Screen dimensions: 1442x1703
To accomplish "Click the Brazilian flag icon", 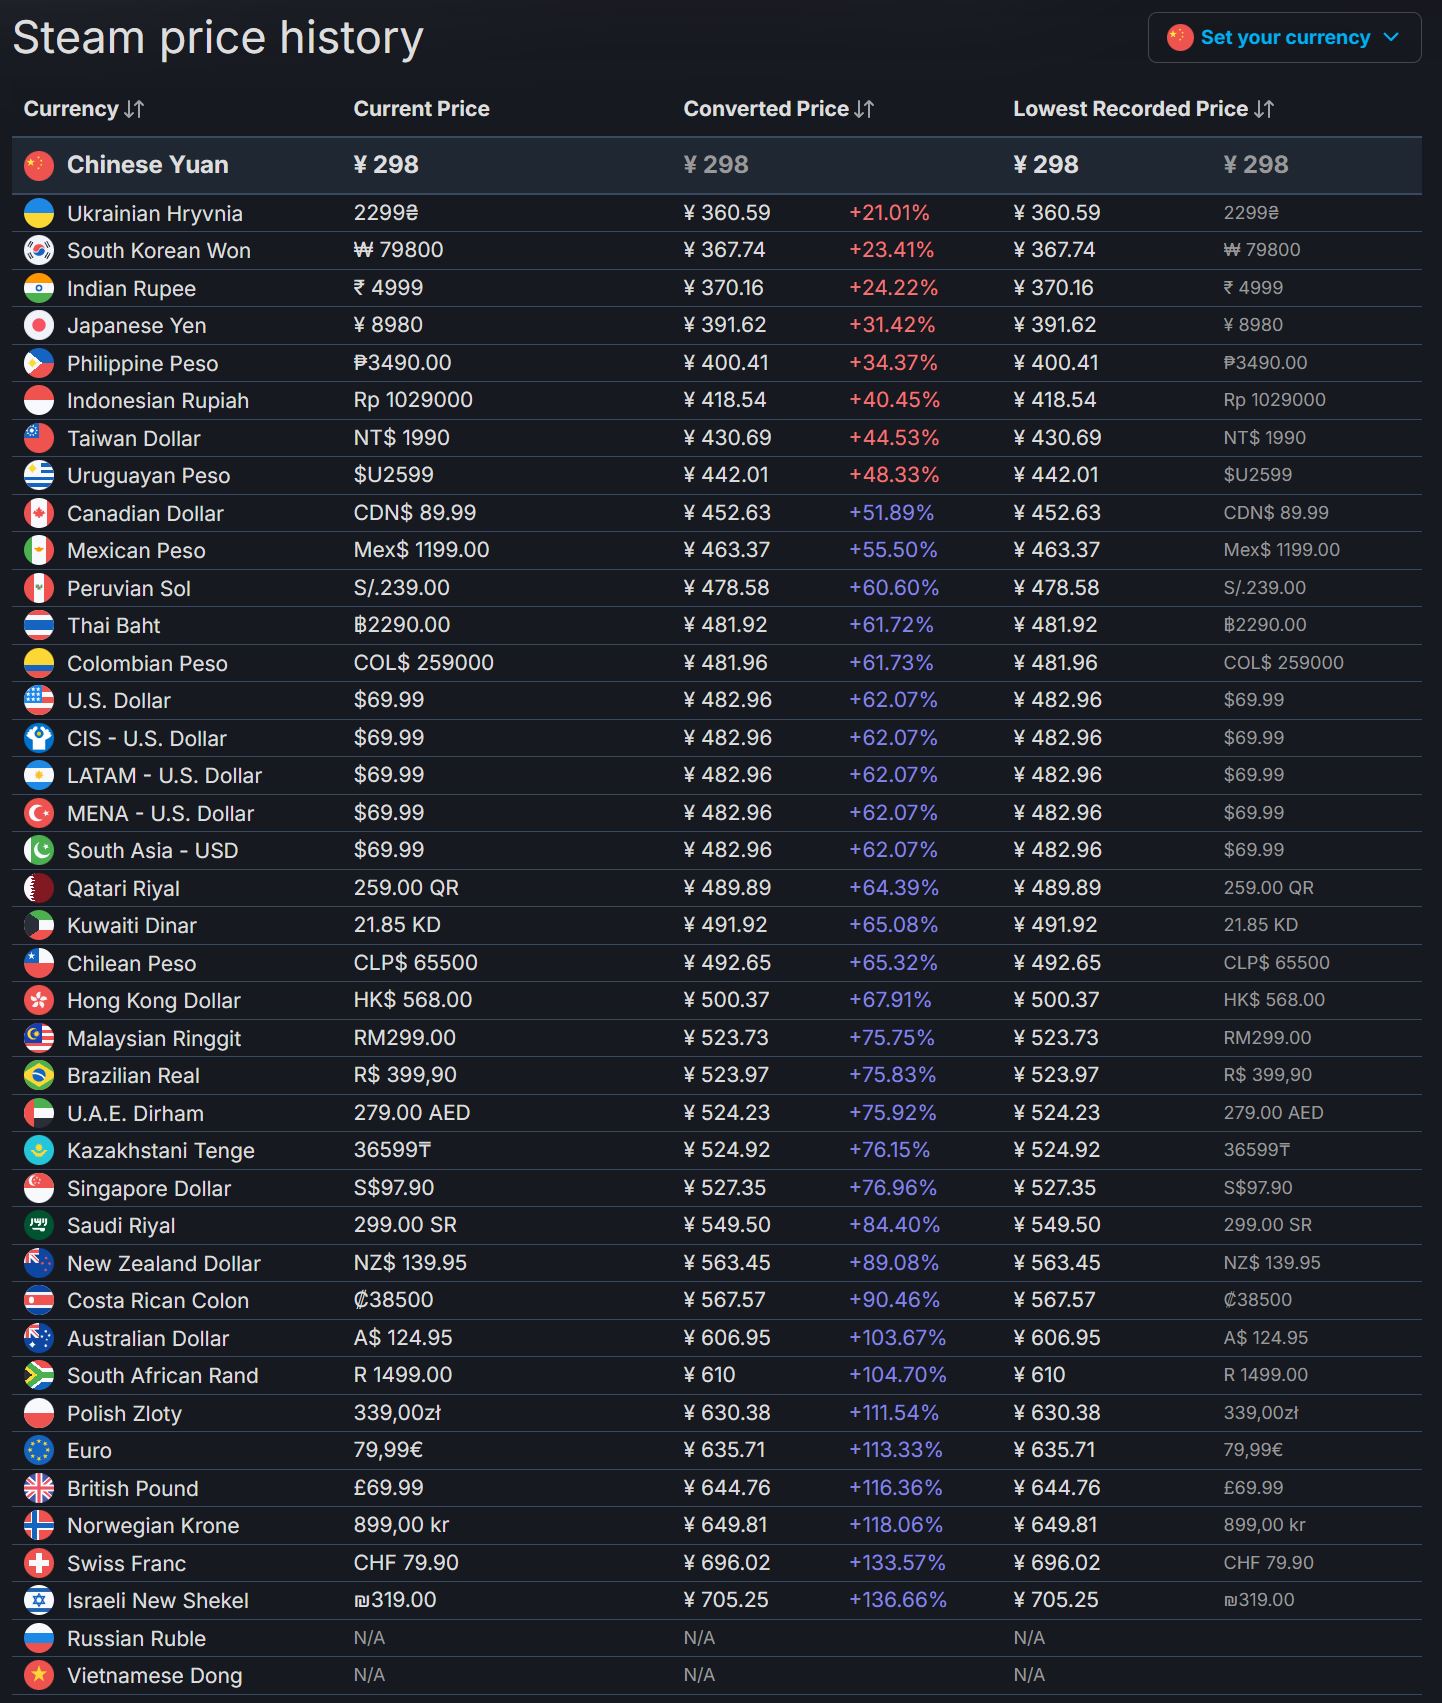I will click(x=39, y=1075).
